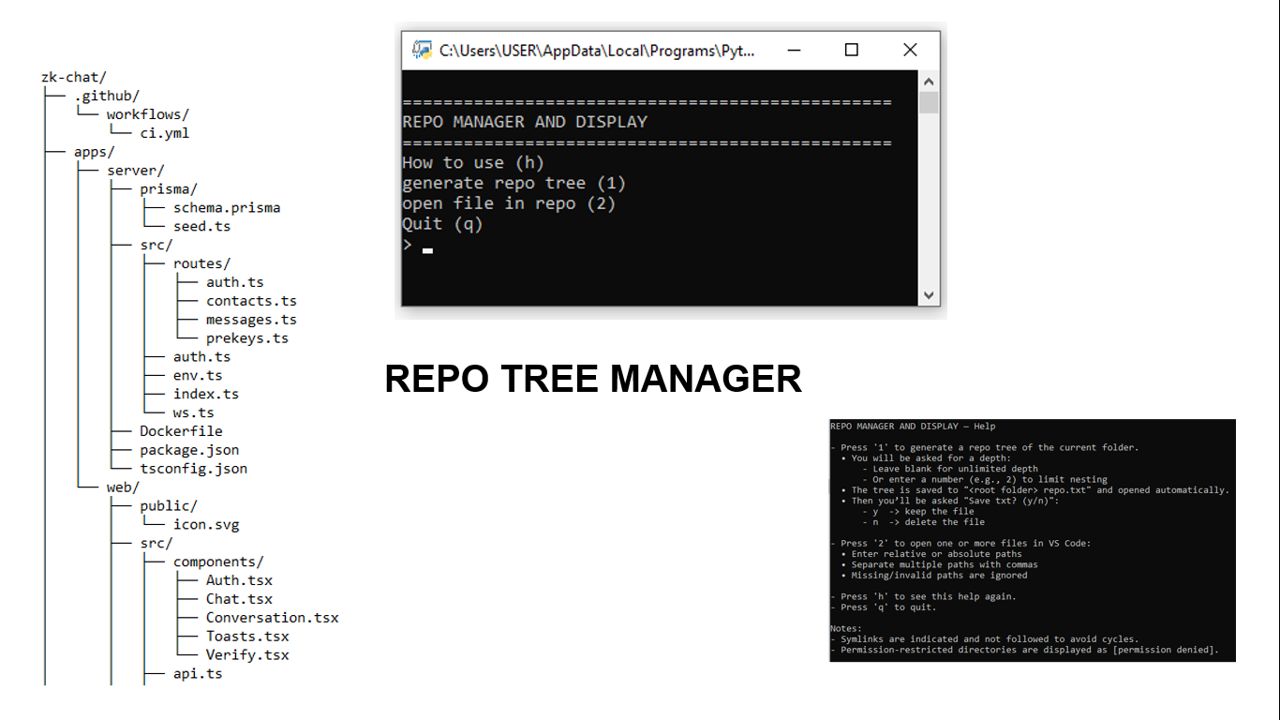The image size is (1280, 720).
Task: Select Toasts.tsx in the tree
Action: (248, 637)
